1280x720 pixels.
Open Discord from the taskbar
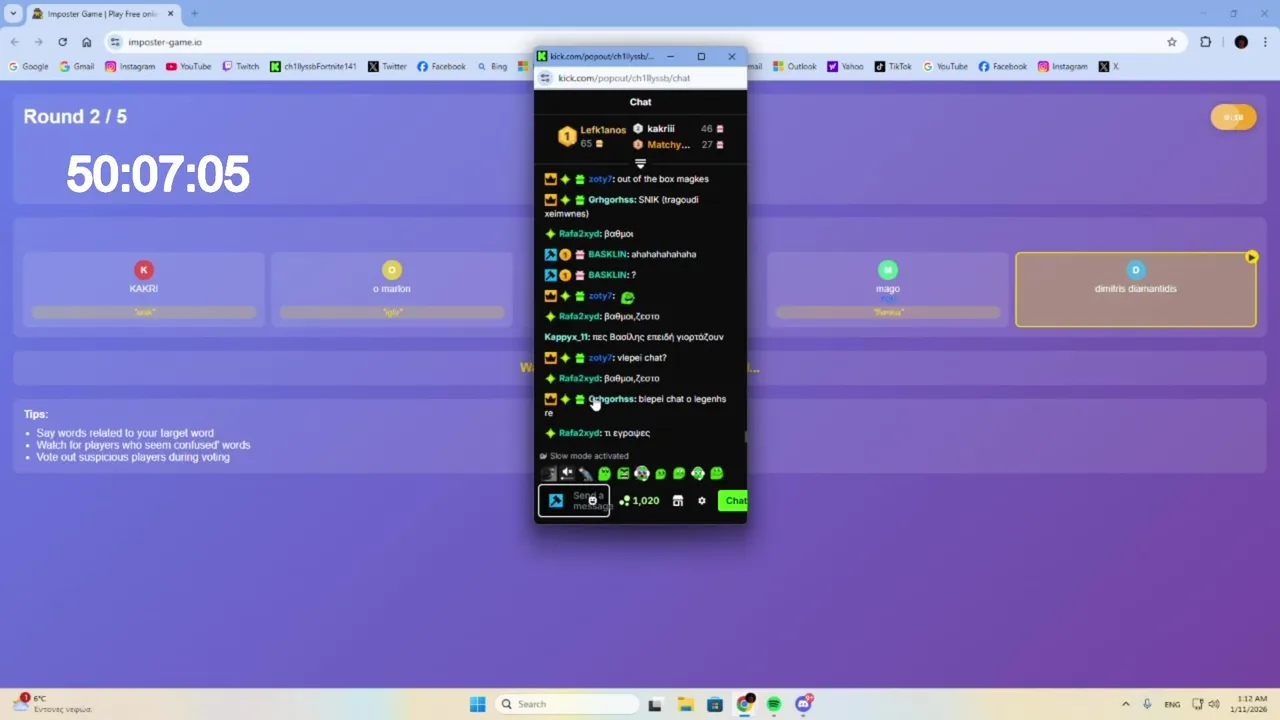803,704
